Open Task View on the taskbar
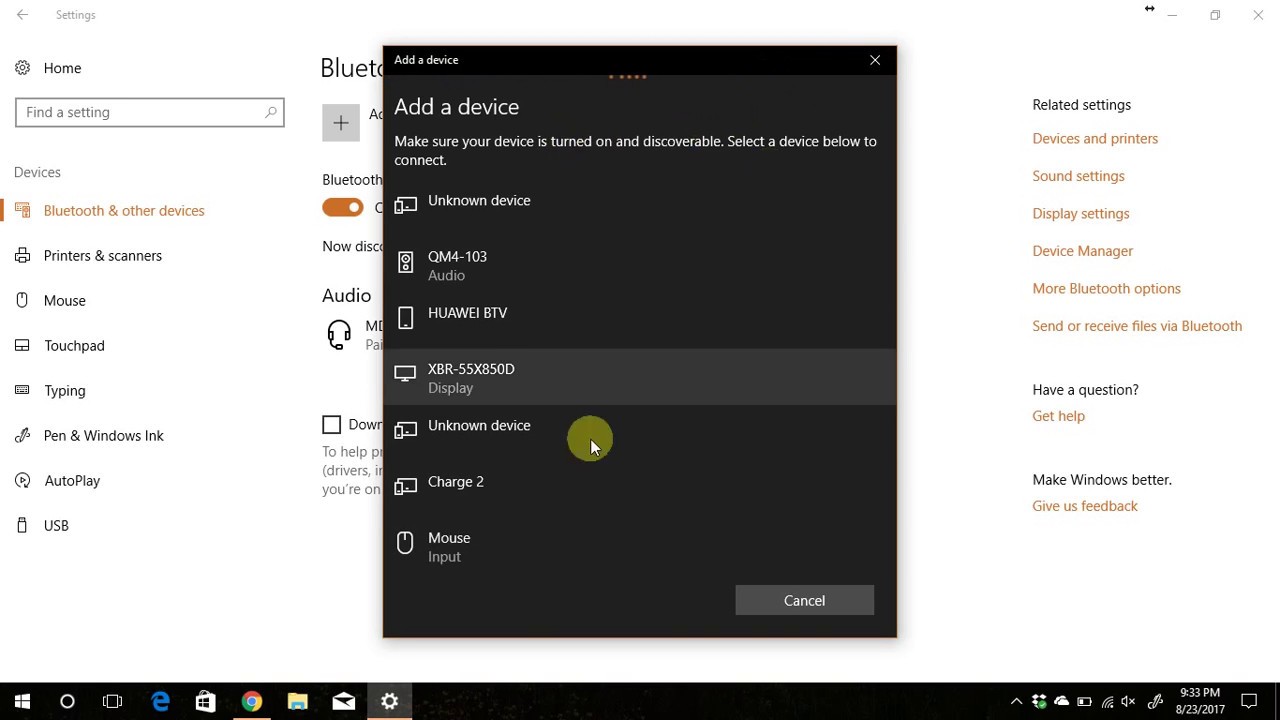 pos(113,702)
